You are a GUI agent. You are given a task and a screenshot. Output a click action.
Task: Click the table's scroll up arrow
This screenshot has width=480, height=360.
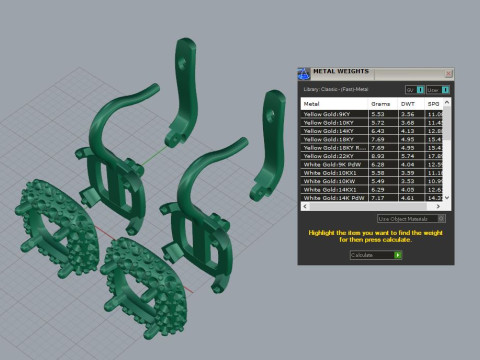click(x=447, y=102)
